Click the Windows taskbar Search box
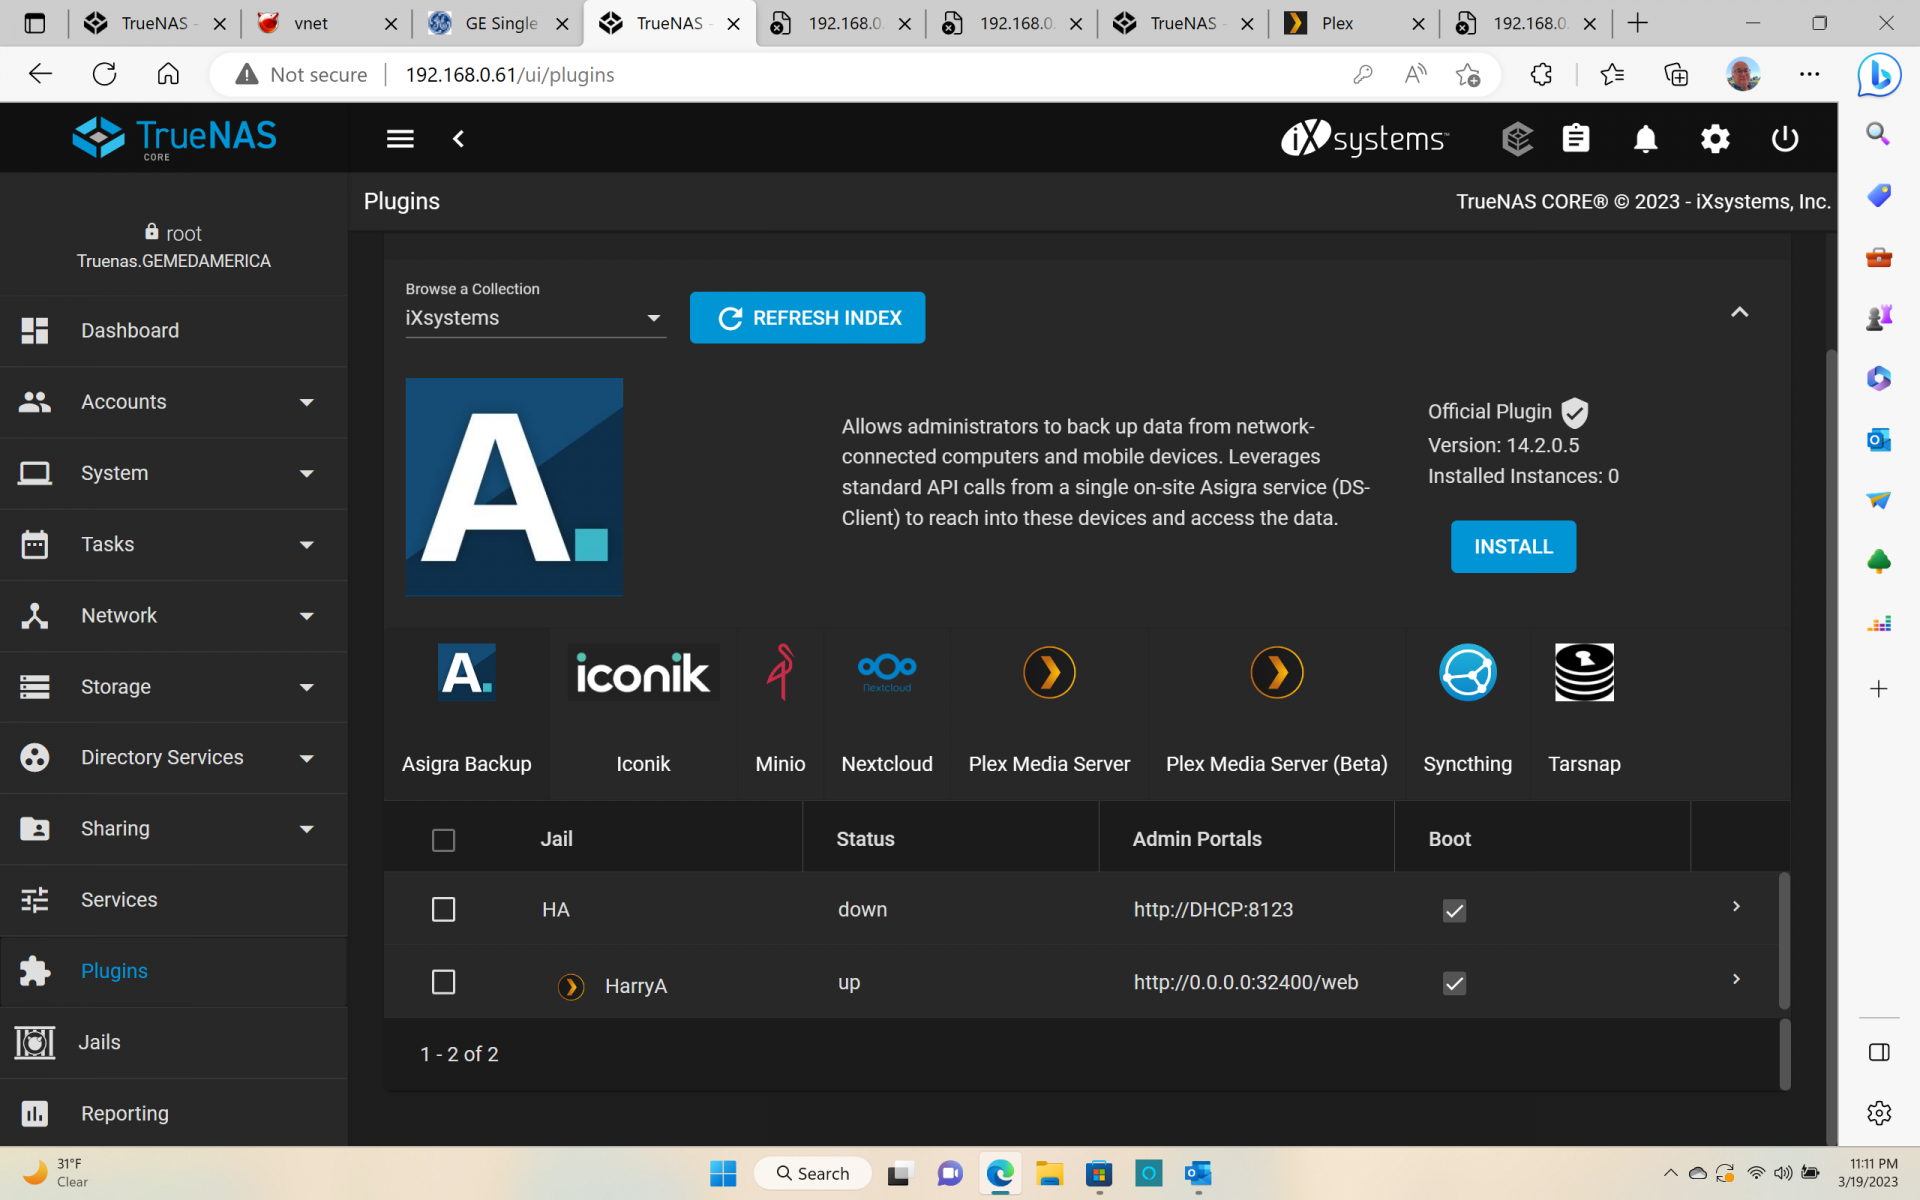Screen dimensions: 1920x1200 click(x=813, y=1173)
